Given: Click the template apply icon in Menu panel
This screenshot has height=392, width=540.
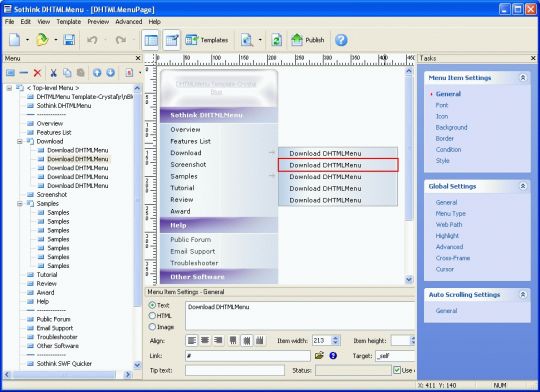Looking at the screenshot, I should click(x=129, y=73).
